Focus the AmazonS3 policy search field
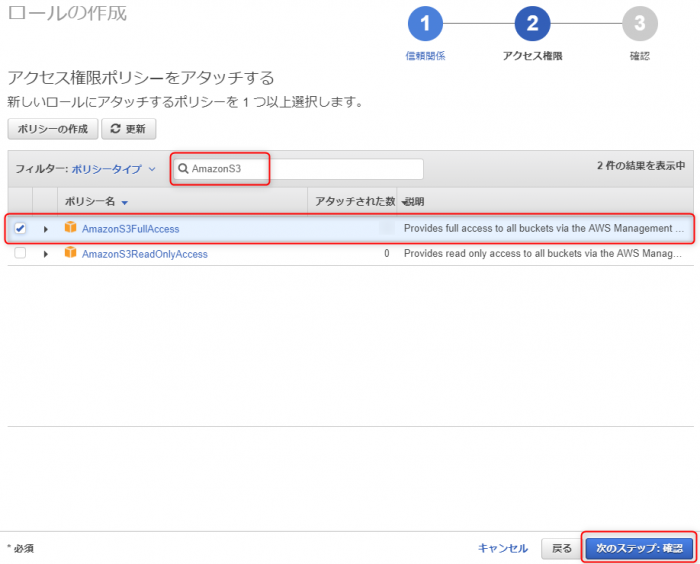Screen dimensions: 700x564 pos(298,169)
